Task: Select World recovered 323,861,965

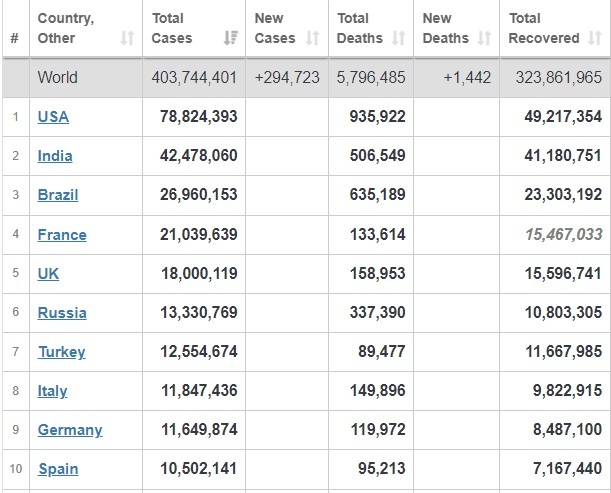Action: [559, 78]
